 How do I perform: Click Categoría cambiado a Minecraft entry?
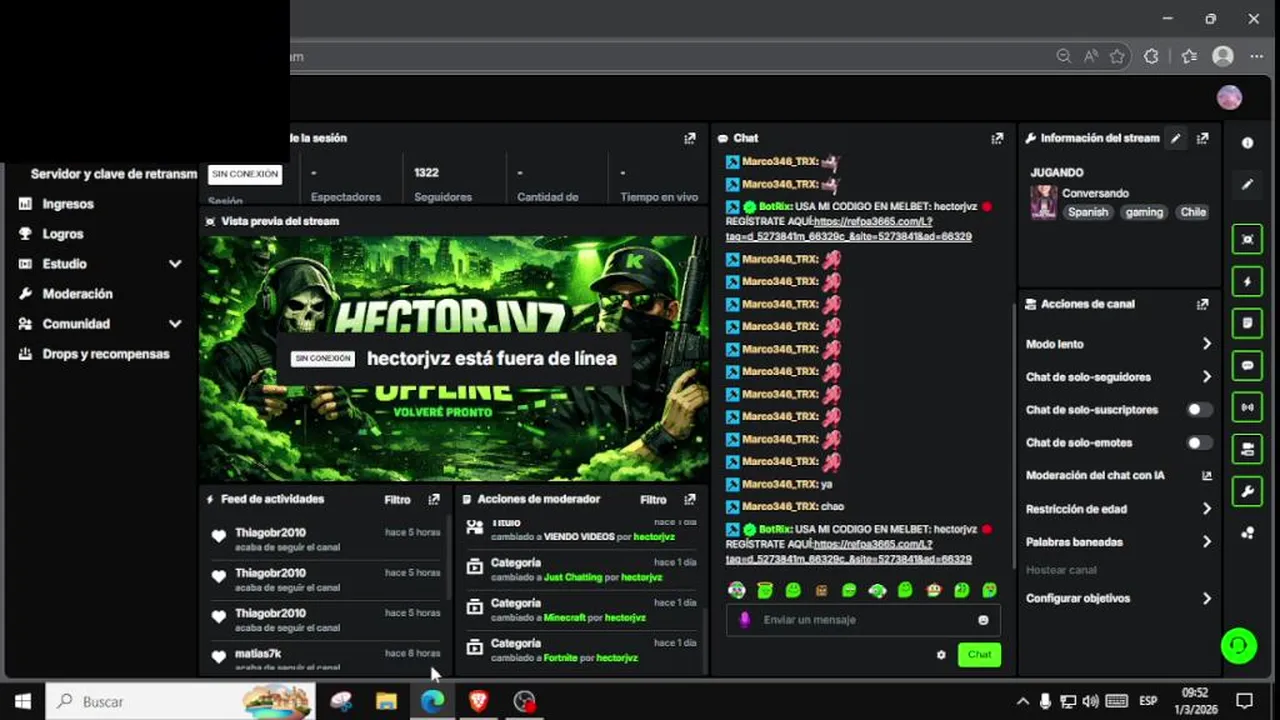point(580,610)
